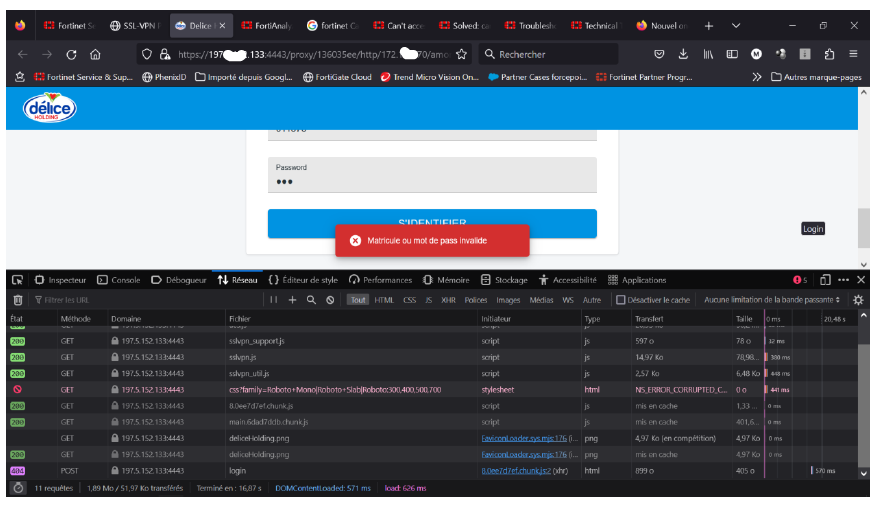Clear network requests with trash icon

[18, 300]
